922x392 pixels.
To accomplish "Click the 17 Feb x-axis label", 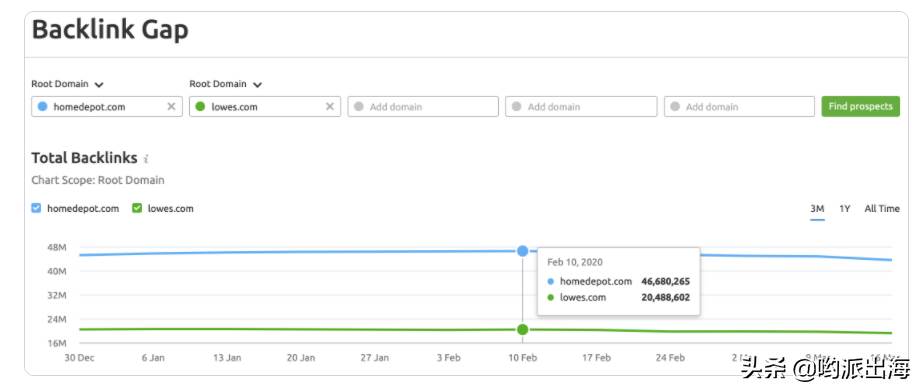I will coord(596,357).
